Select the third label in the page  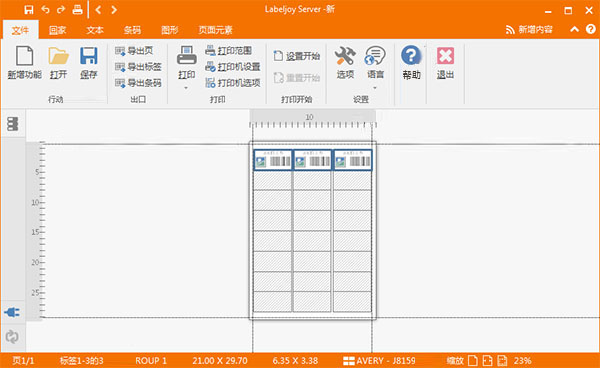352,160
